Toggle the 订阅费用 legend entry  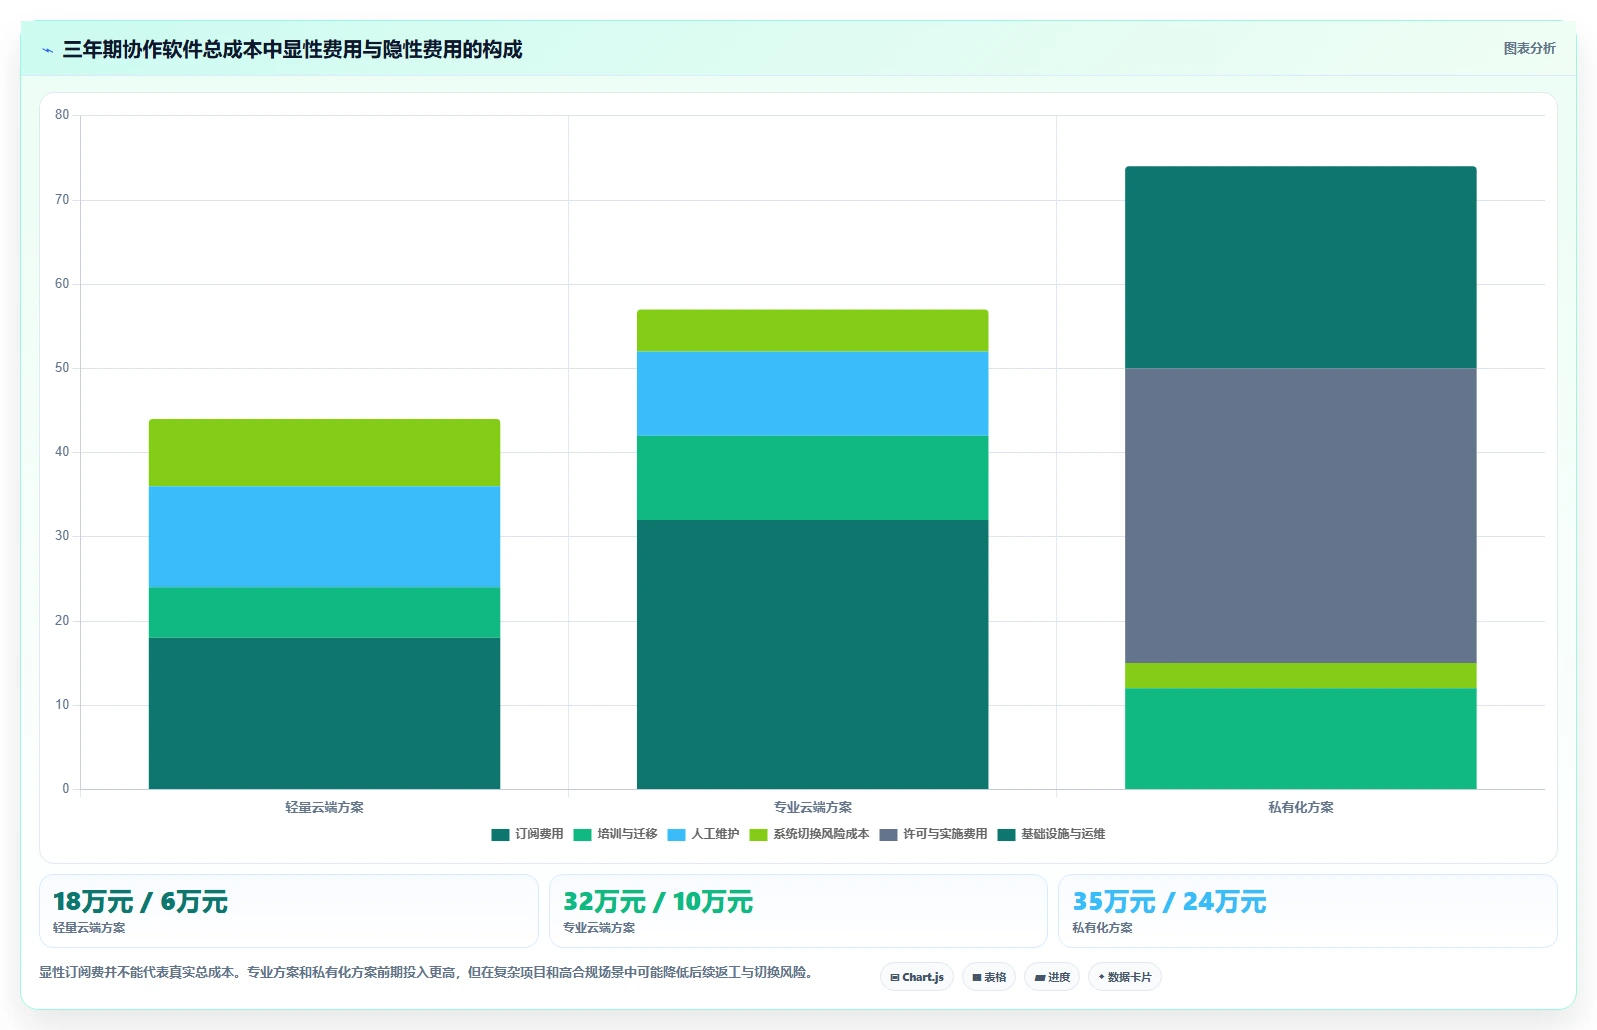pos(527,834)
